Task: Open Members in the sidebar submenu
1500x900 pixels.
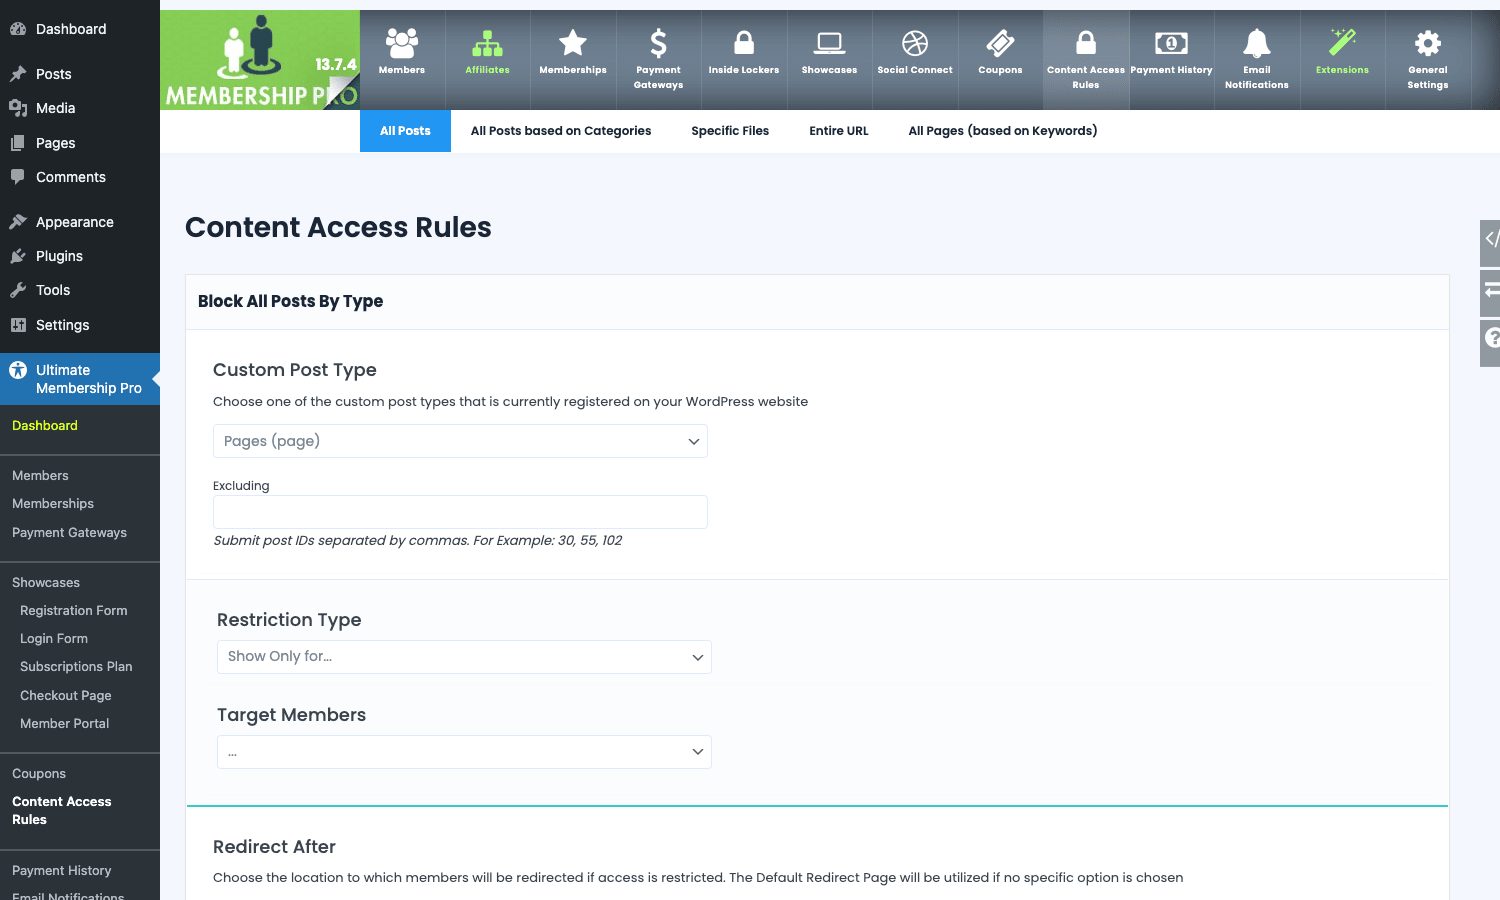Action: point(40,476)
